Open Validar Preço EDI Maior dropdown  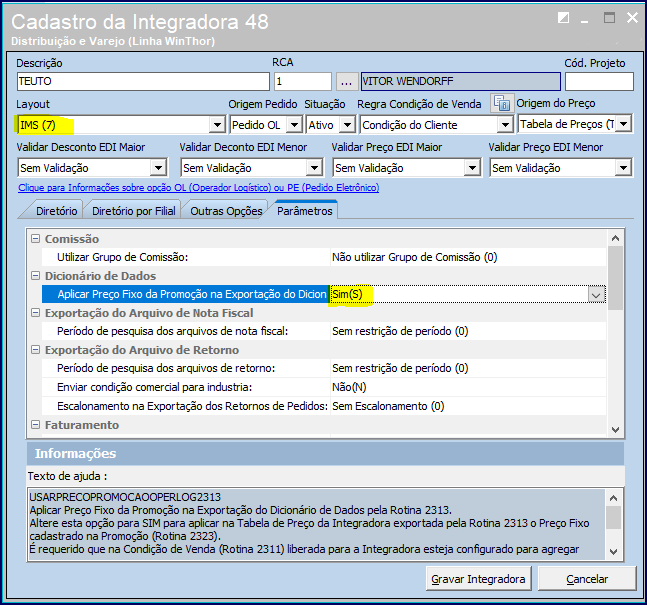point(472,168)
